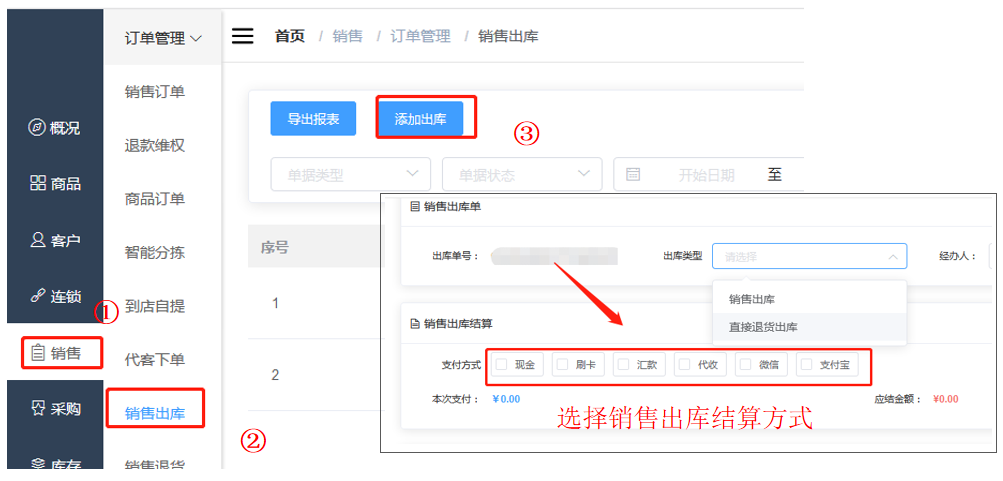Click 首页 breadcrumb link
The height and width of the screenshot is (481, 1003).
[290, 36]
